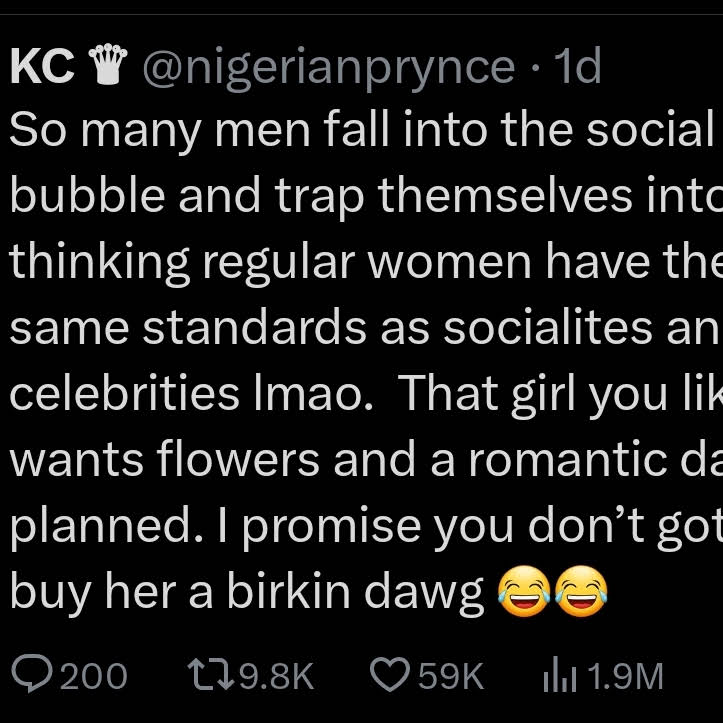Viewport: 723px width, 723px height.
Task: Click the 1.9M views count
Action: click(625, 677)
